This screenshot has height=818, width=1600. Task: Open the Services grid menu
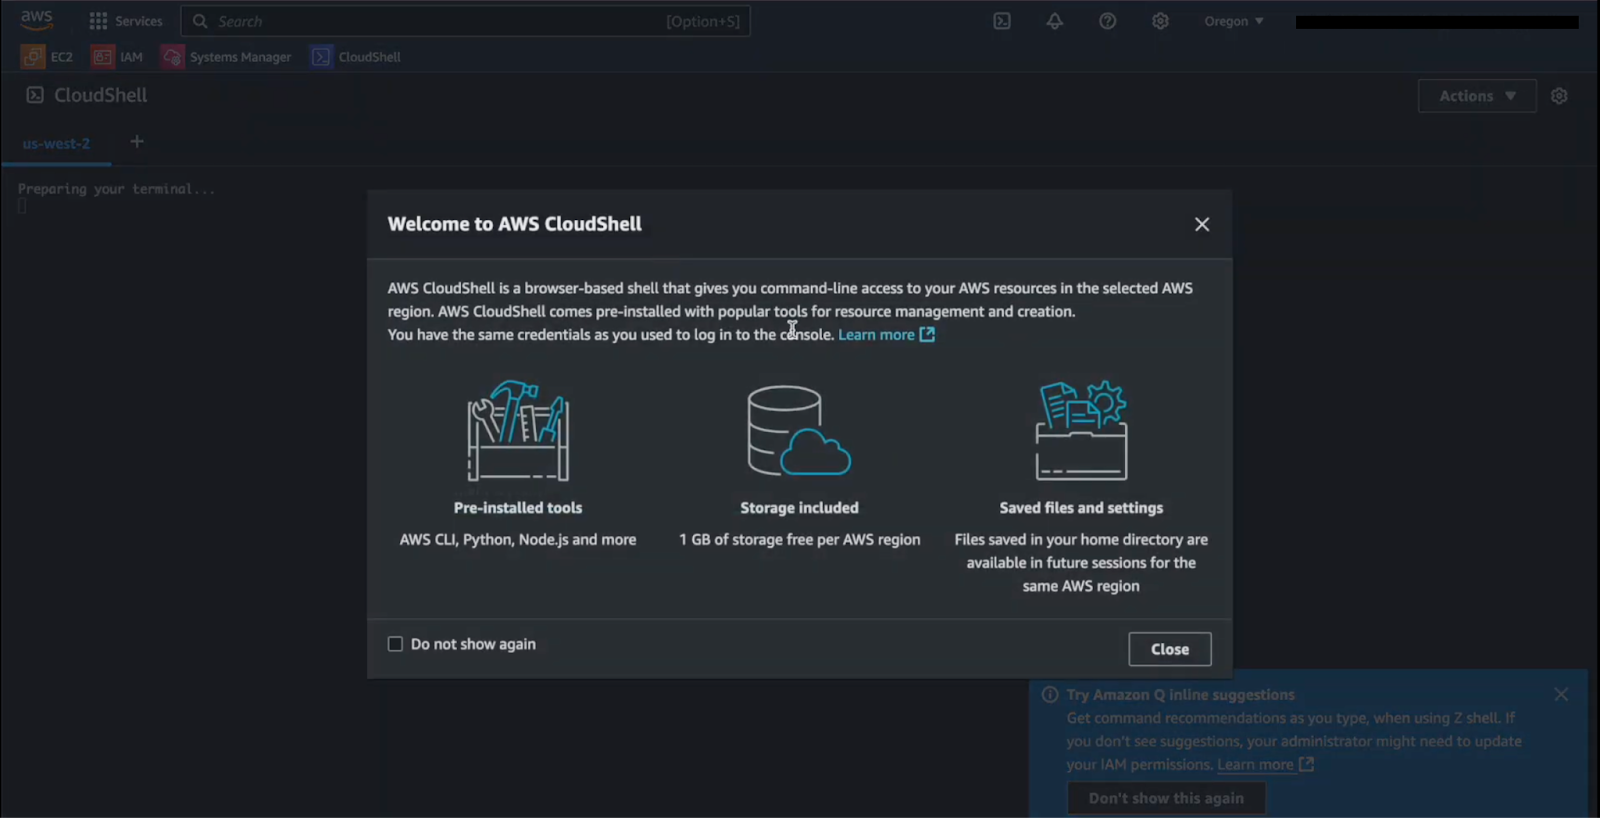point(126,21)
